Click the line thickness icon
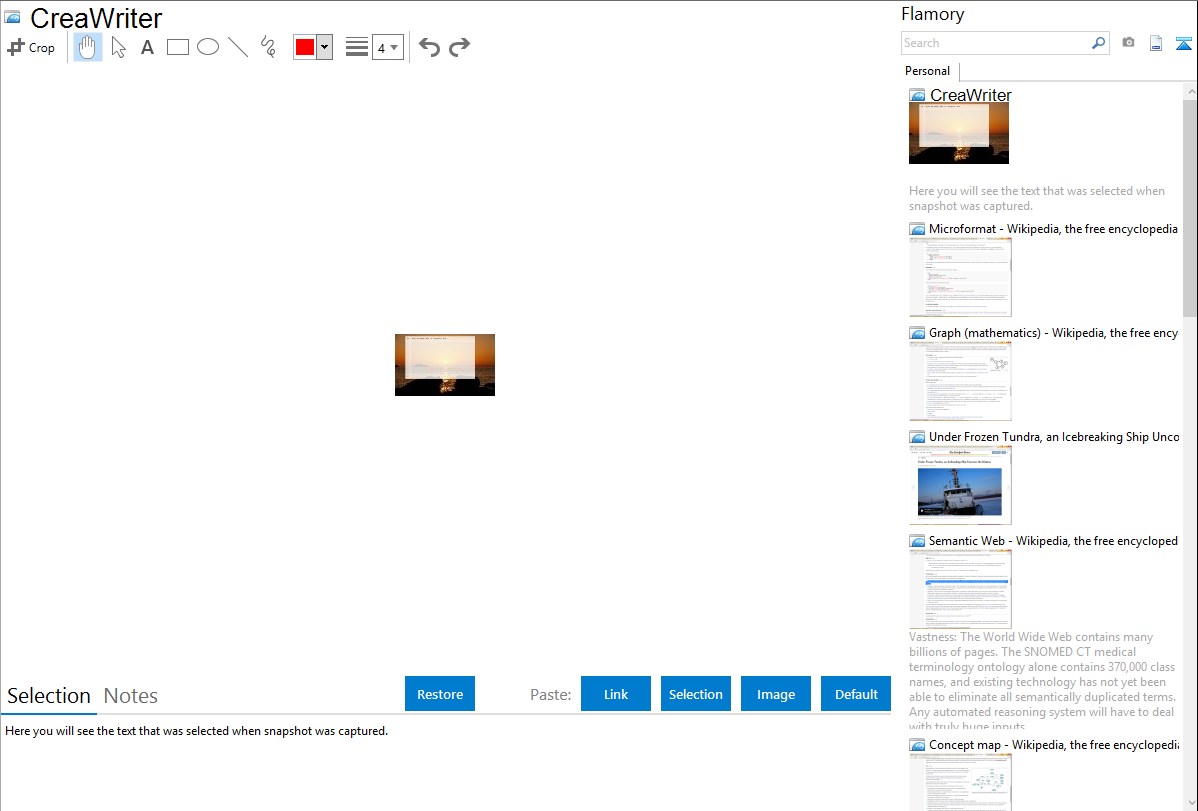Screen dimensions: 1198x811 pos(357,47)
